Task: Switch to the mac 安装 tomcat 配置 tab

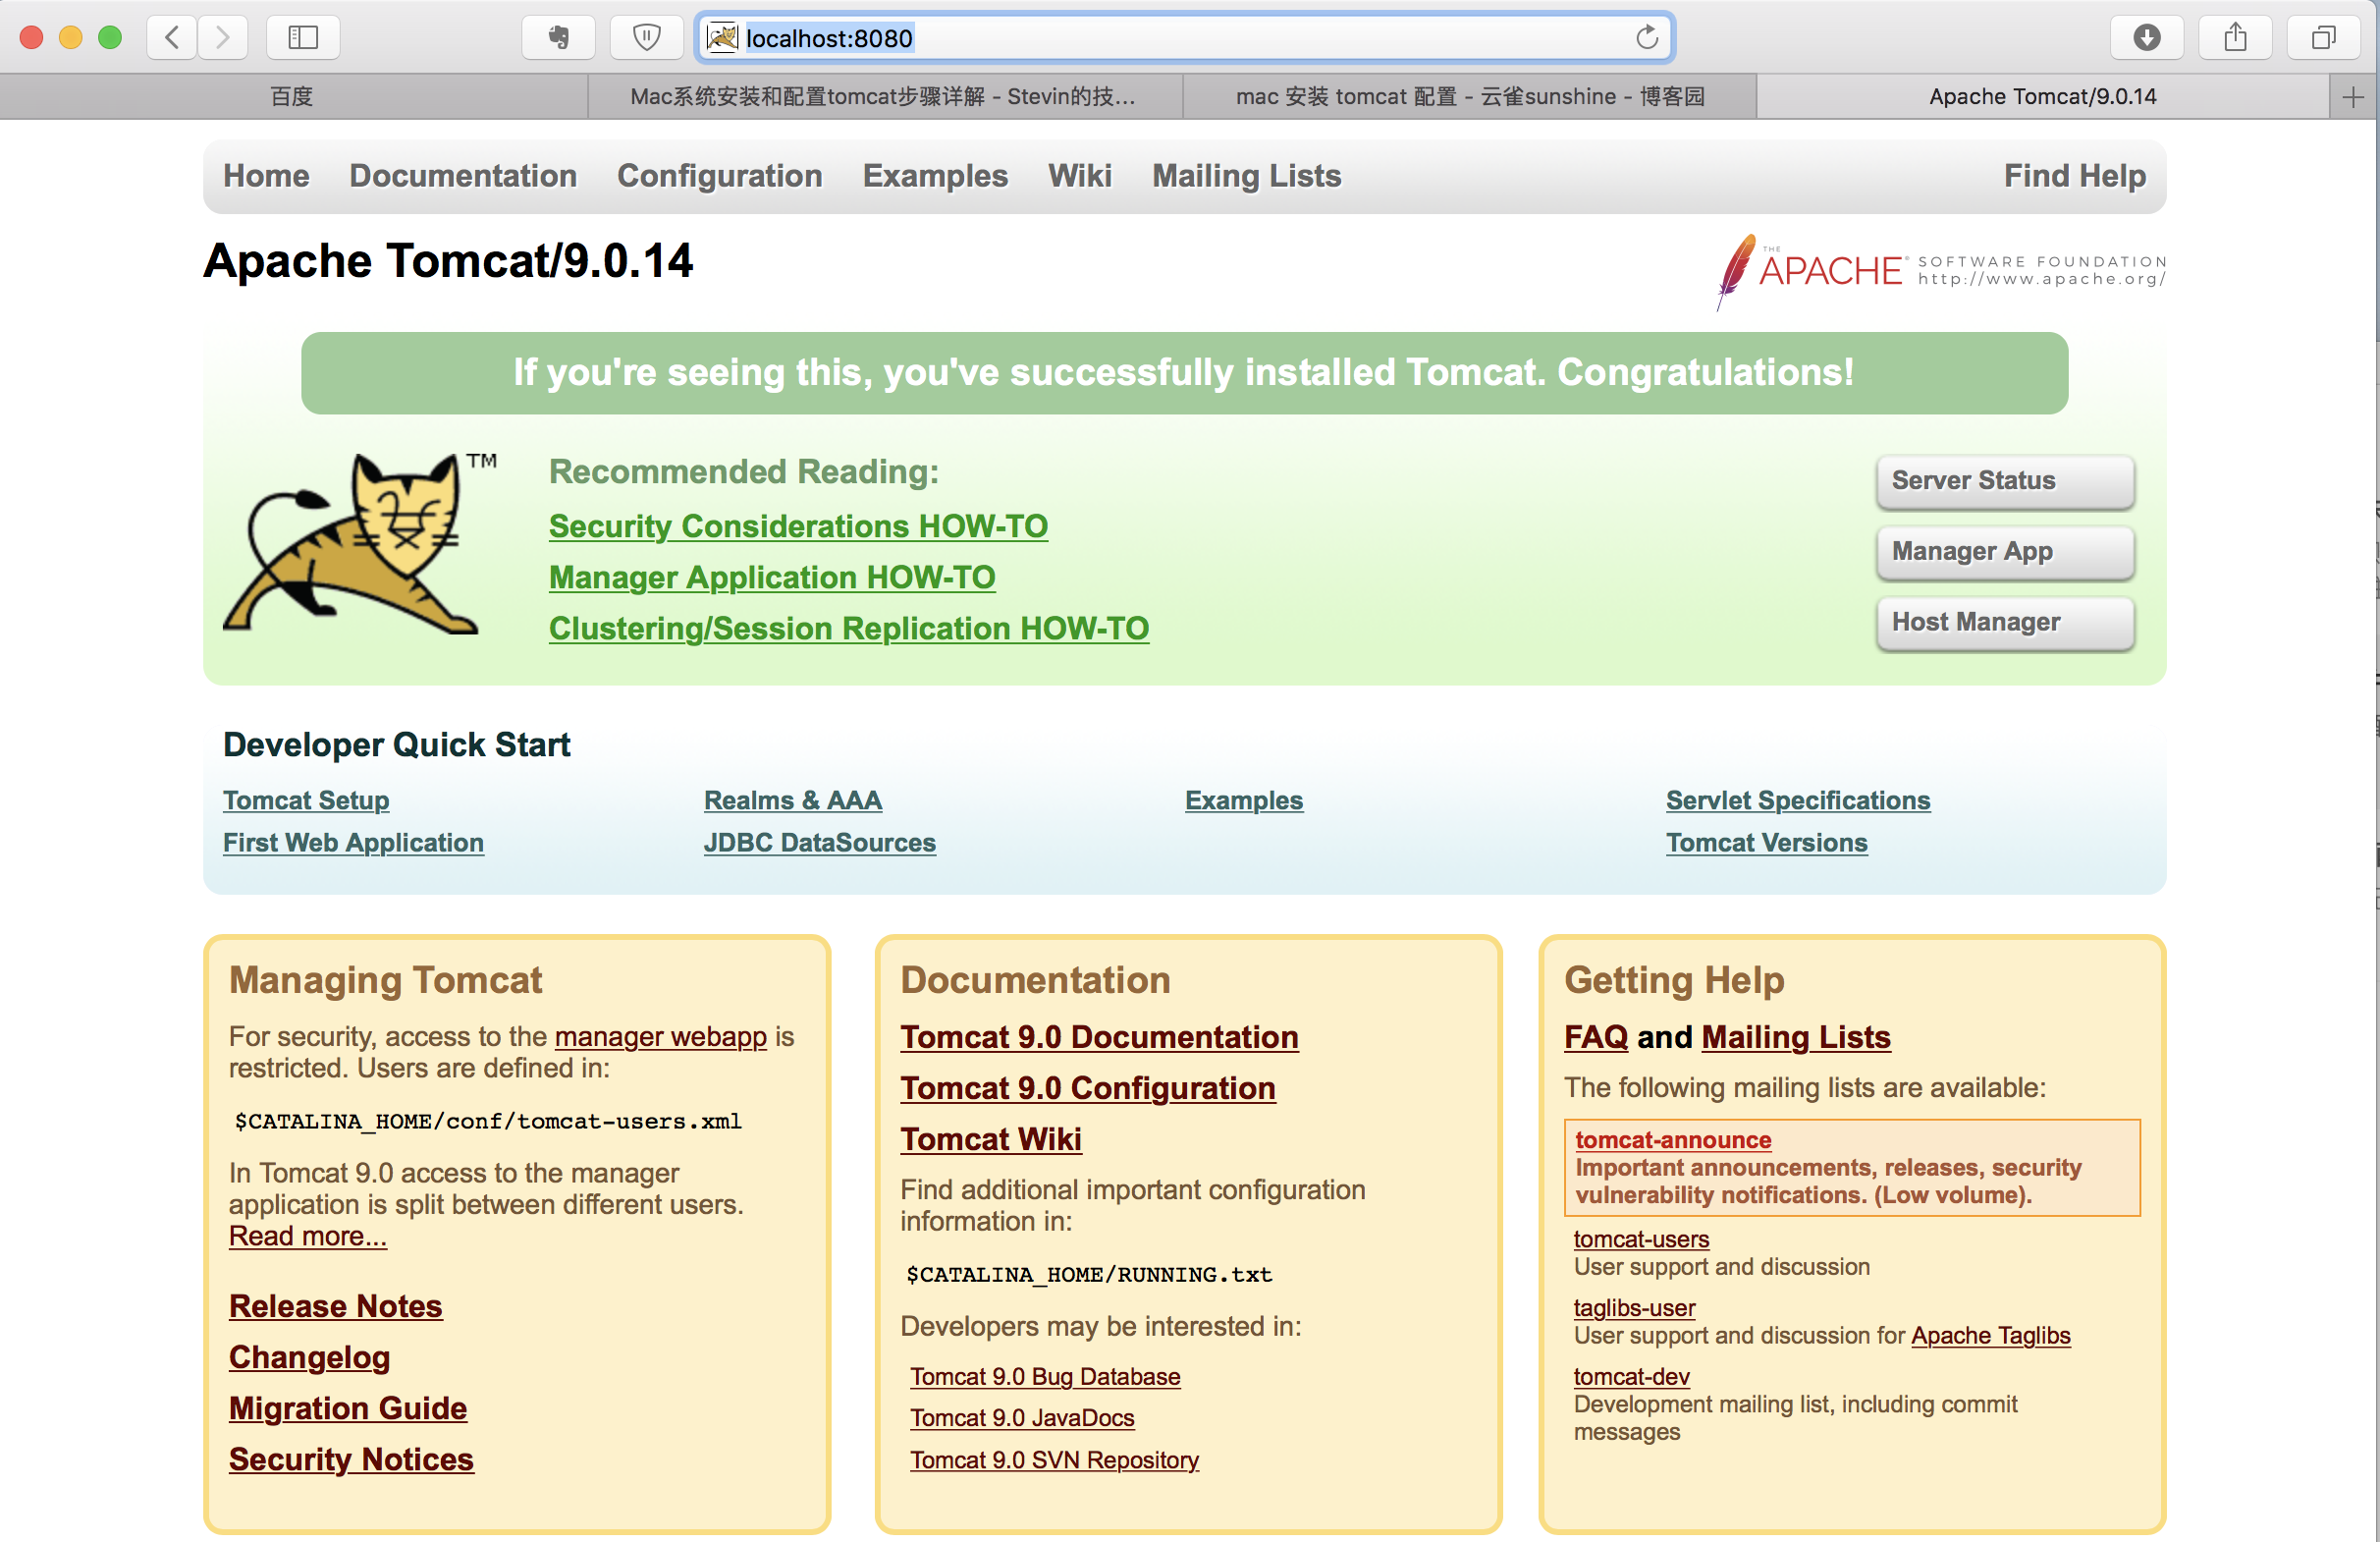Action: coord(1470,97)
